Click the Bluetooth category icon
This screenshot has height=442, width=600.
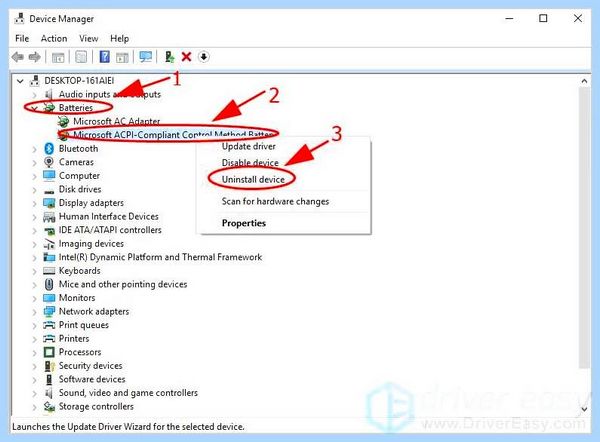49,148
